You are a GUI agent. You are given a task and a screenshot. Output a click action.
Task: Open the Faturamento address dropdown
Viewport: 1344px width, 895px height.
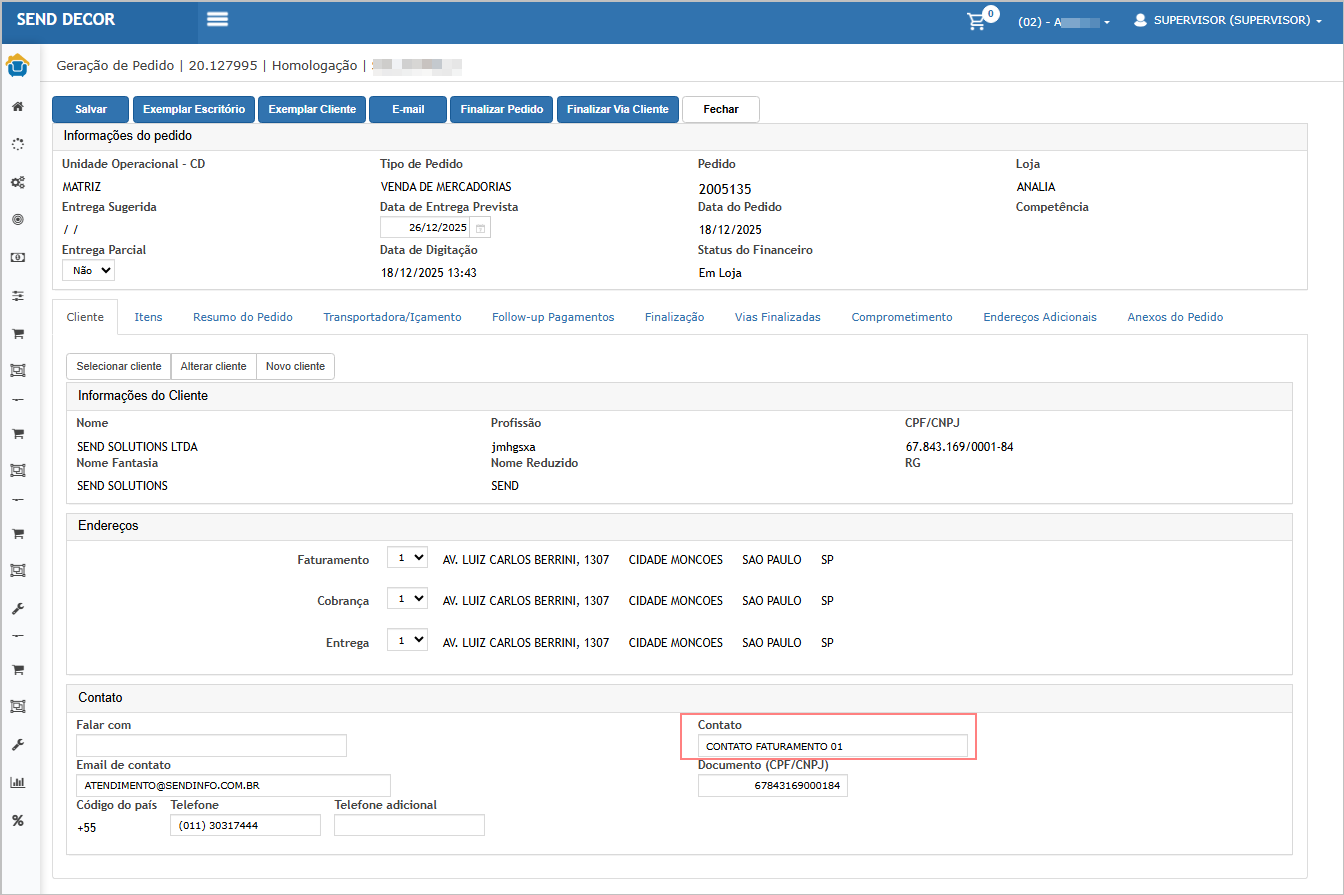(407, 559)
